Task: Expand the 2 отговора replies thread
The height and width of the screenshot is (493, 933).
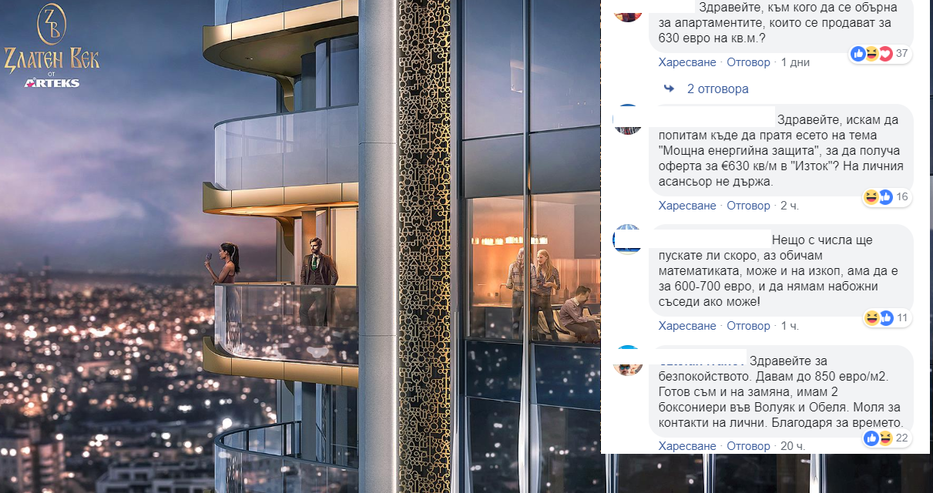Action: pos(717,89)
